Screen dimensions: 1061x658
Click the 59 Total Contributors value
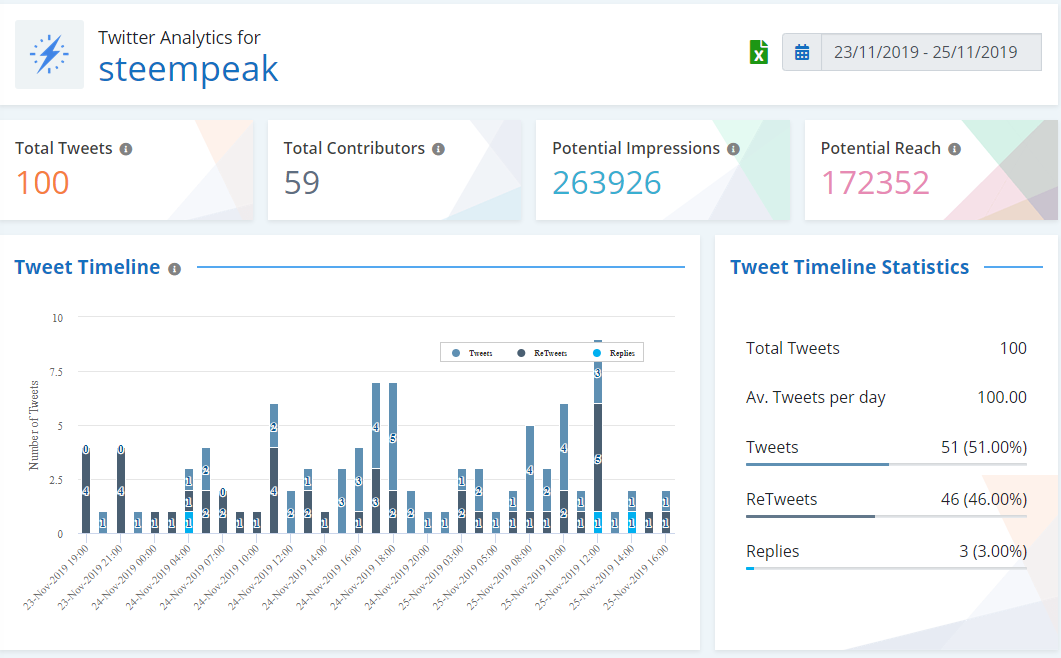pyautogui.click(x=302, y=183)
